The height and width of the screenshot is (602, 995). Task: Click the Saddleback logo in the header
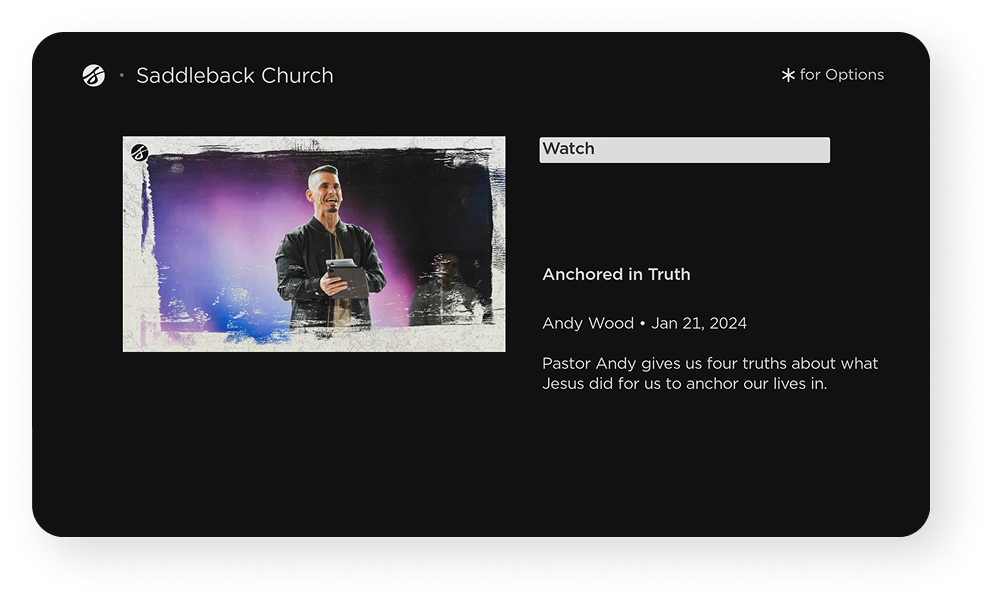pyautogui.click(x=94, y=76)
